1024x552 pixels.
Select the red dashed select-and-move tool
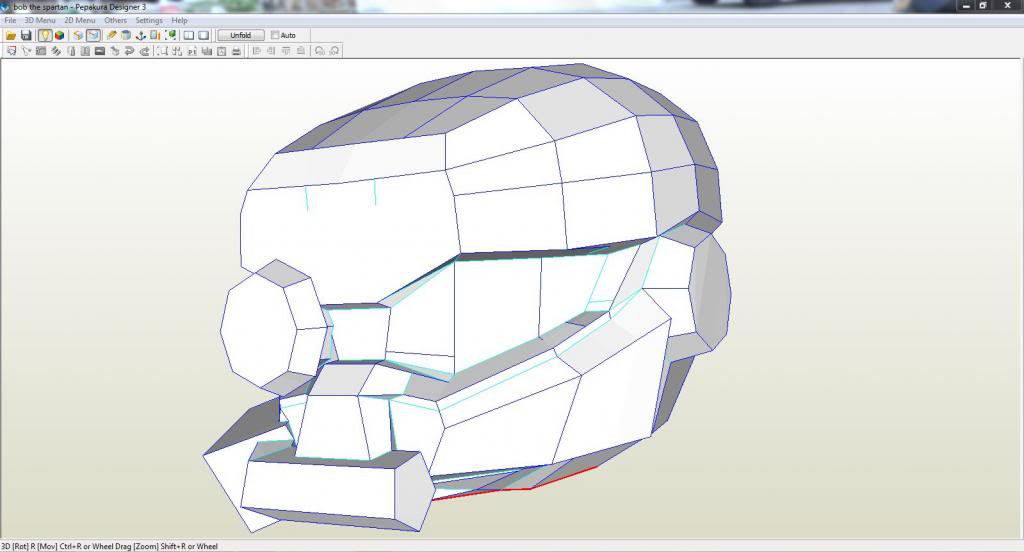point(11,51)
